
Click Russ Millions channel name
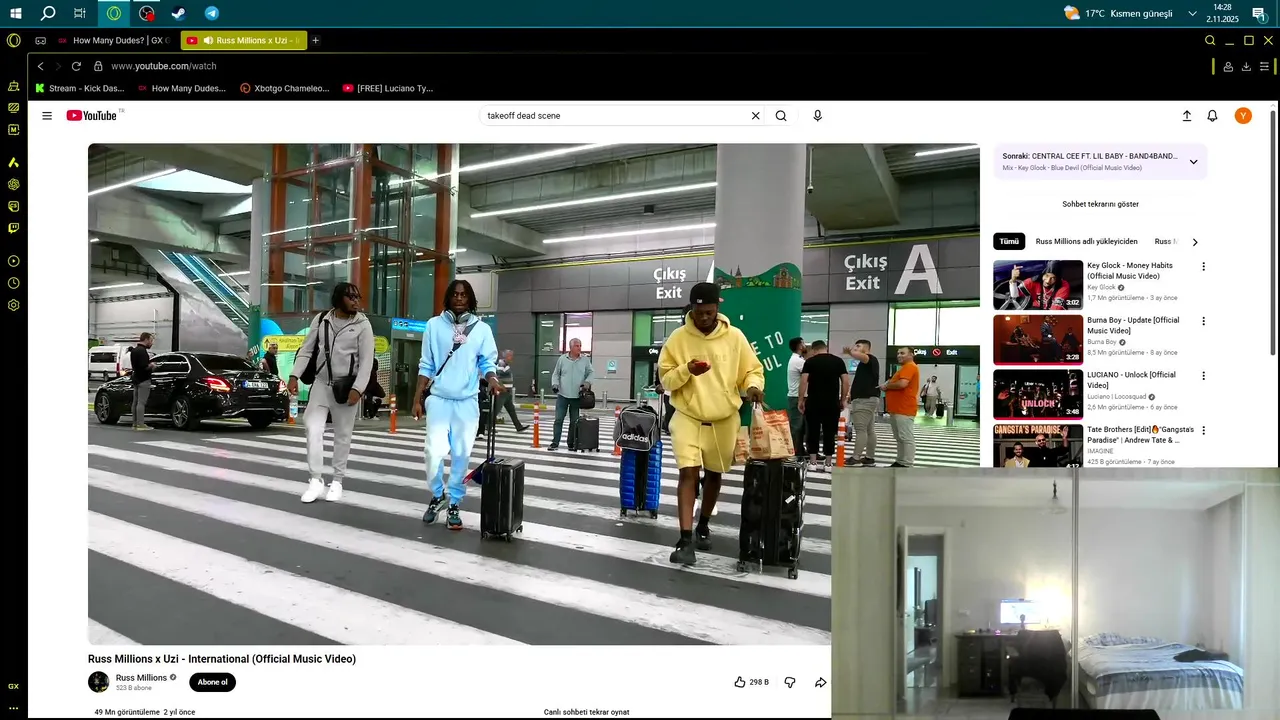pos(141,678)
